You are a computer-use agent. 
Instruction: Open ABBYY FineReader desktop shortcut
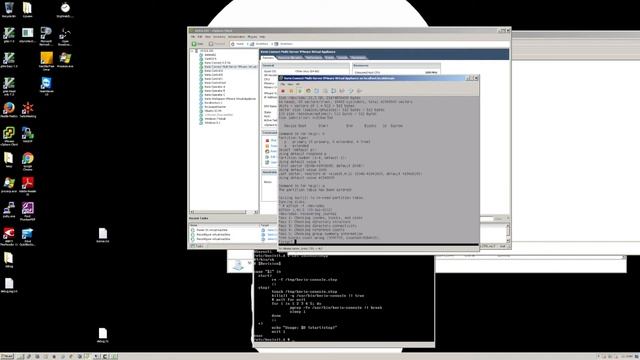click(x=9, y=236)
